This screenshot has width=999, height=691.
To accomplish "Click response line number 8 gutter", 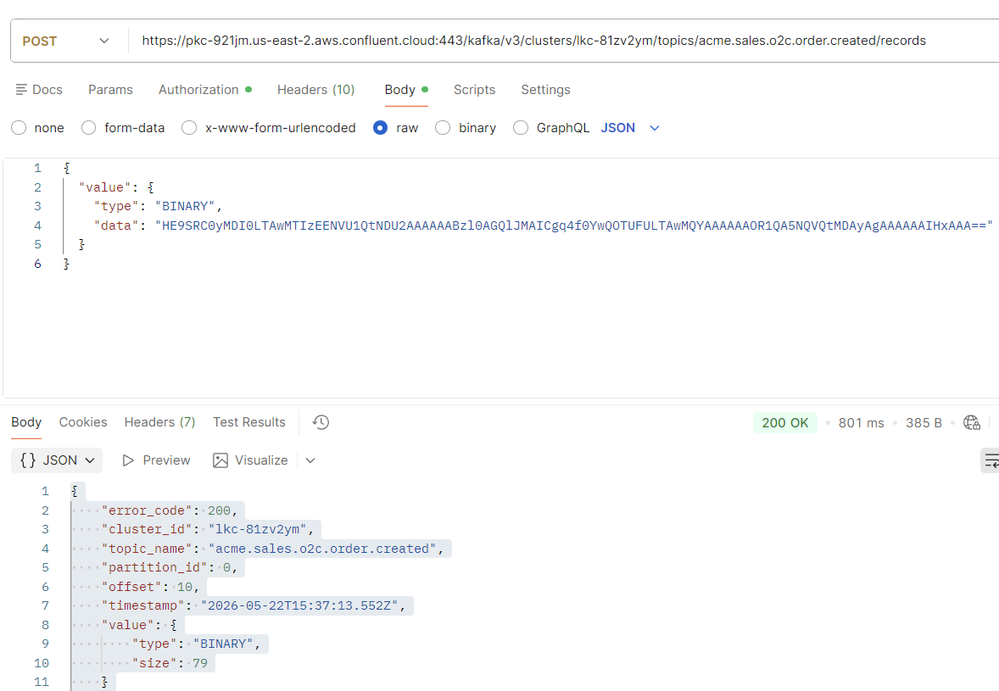I will [x=45, y=625].
